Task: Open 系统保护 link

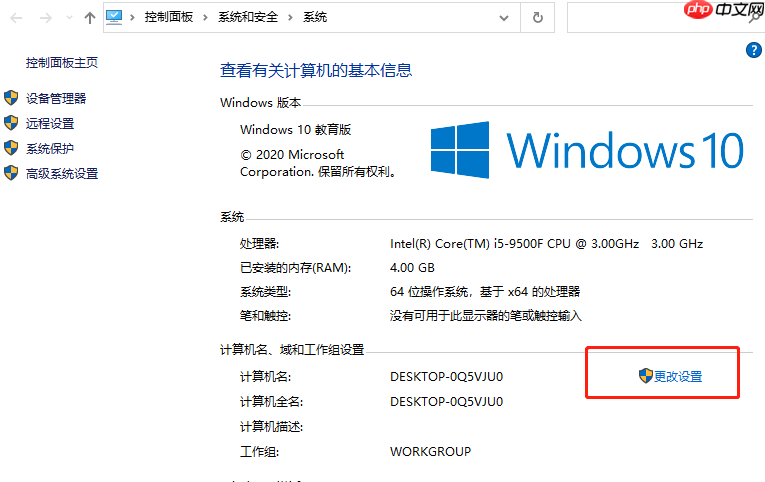Action: click(50, 148)
